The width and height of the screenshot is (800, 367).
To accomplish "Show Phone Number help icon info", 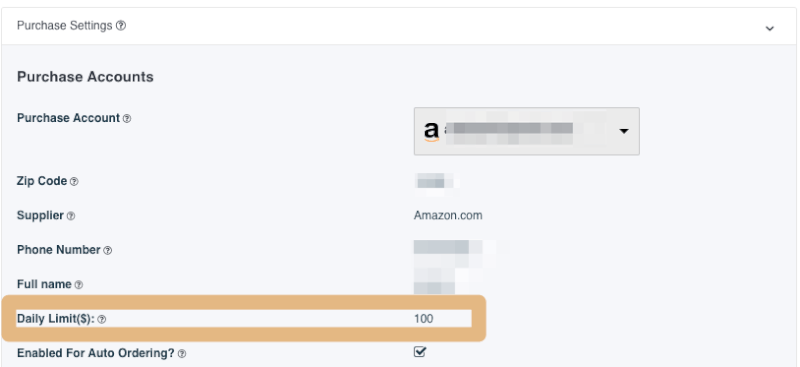I will (x=108, y=251).
